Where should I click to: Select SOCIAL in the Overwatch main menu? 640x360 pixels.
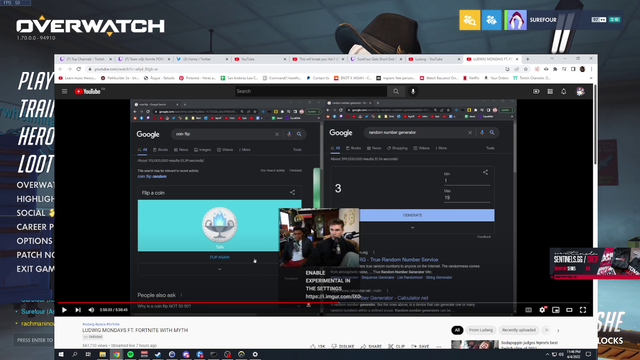click(x=31, y=213)
